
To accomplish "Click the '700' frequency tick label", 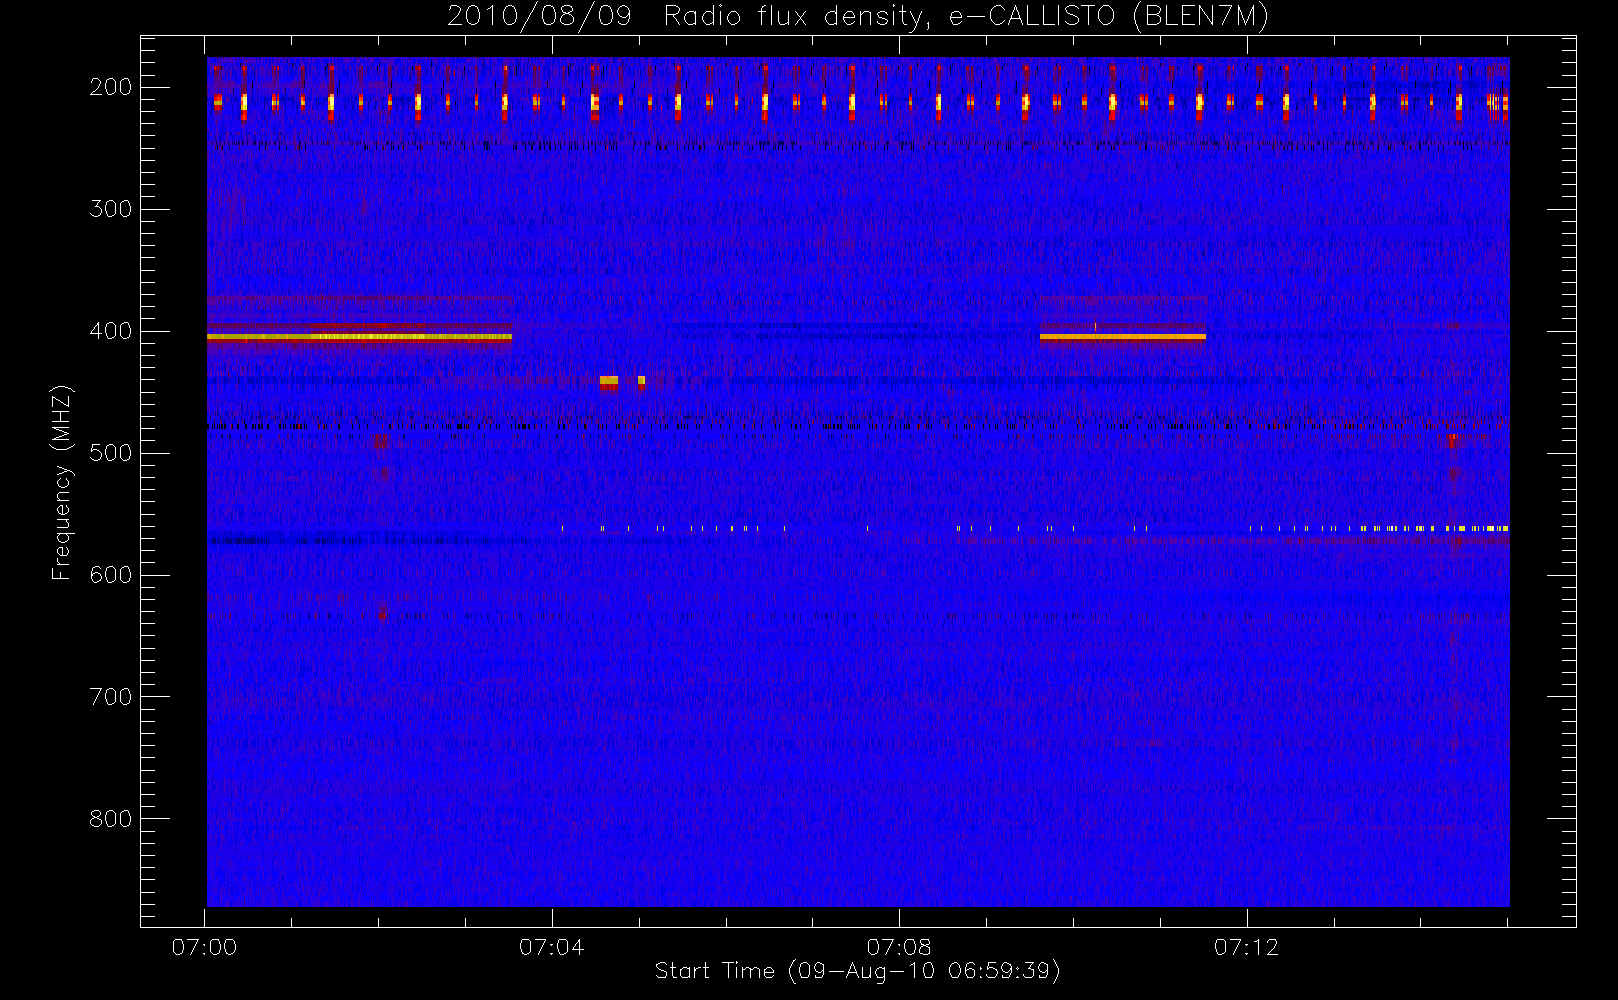I will (110, 697).
